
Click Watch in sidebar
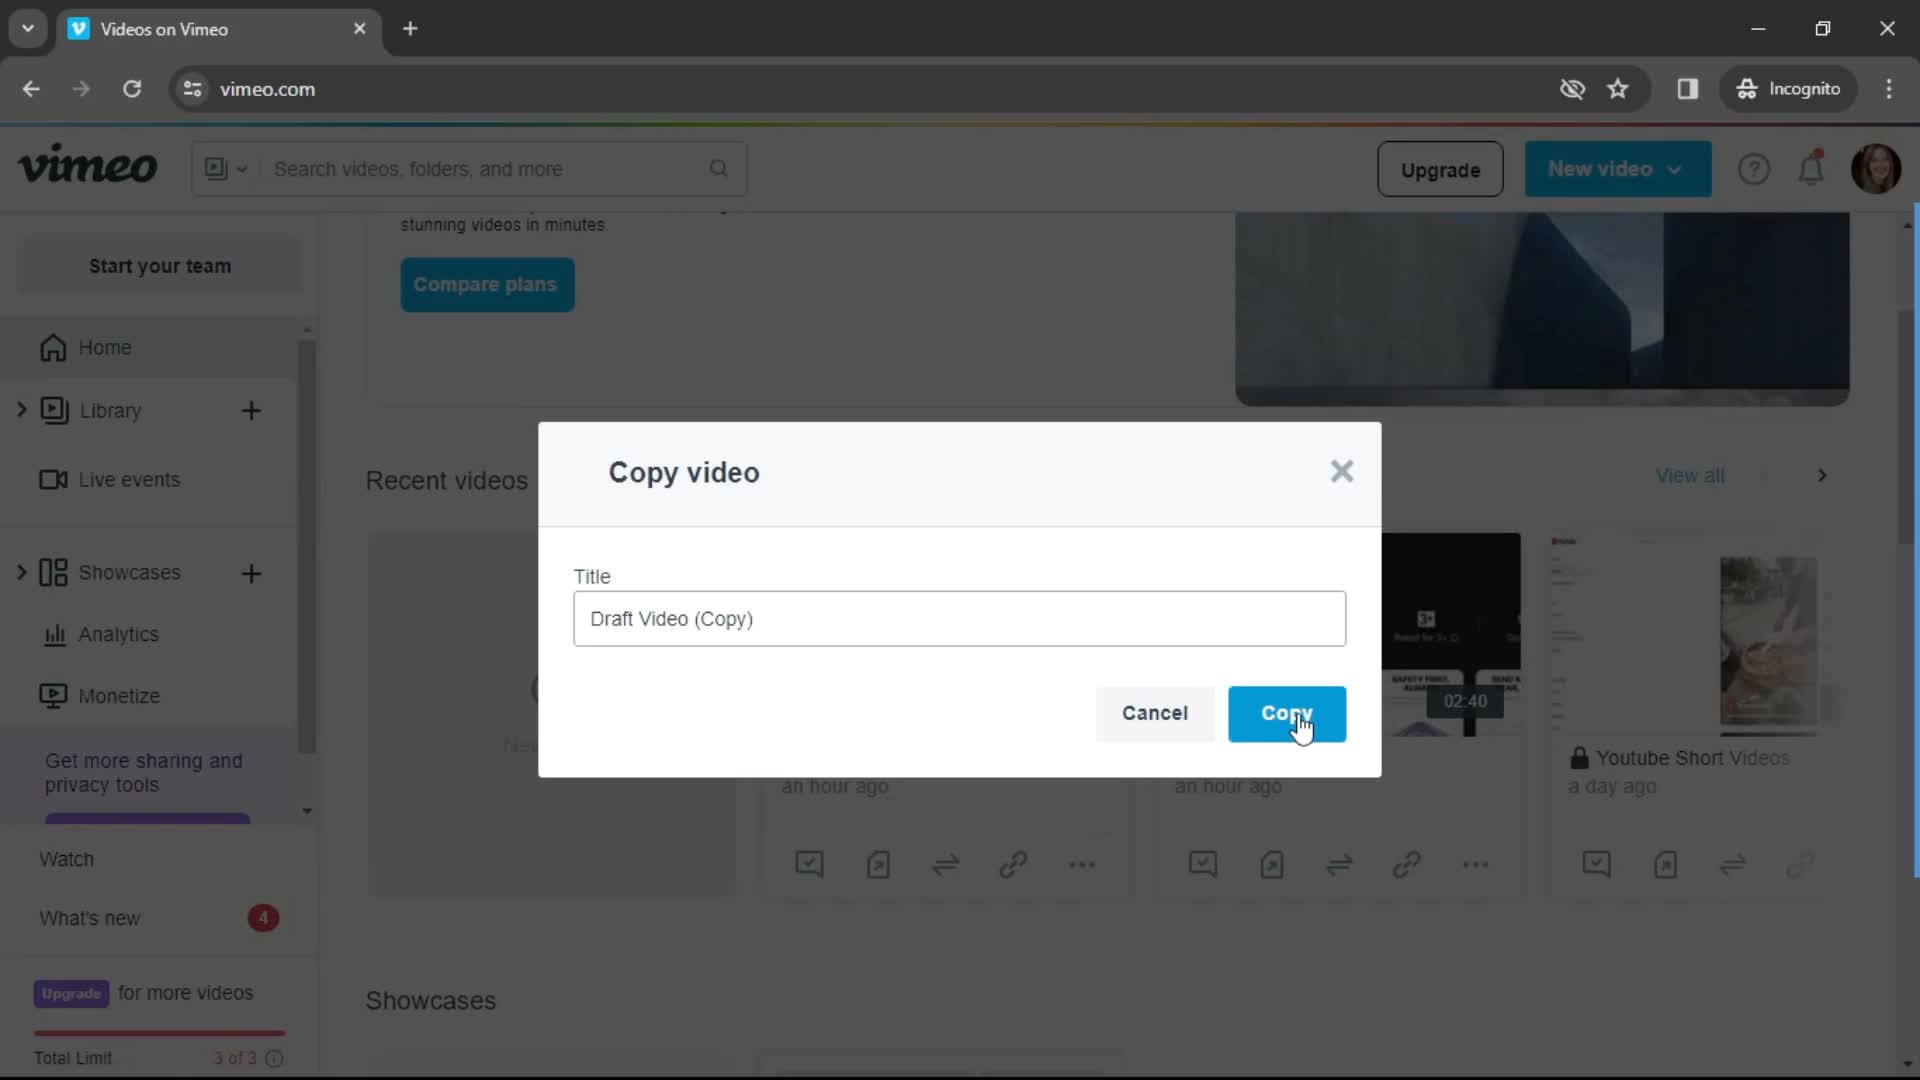pyautogui.click(x=66, y=859)
